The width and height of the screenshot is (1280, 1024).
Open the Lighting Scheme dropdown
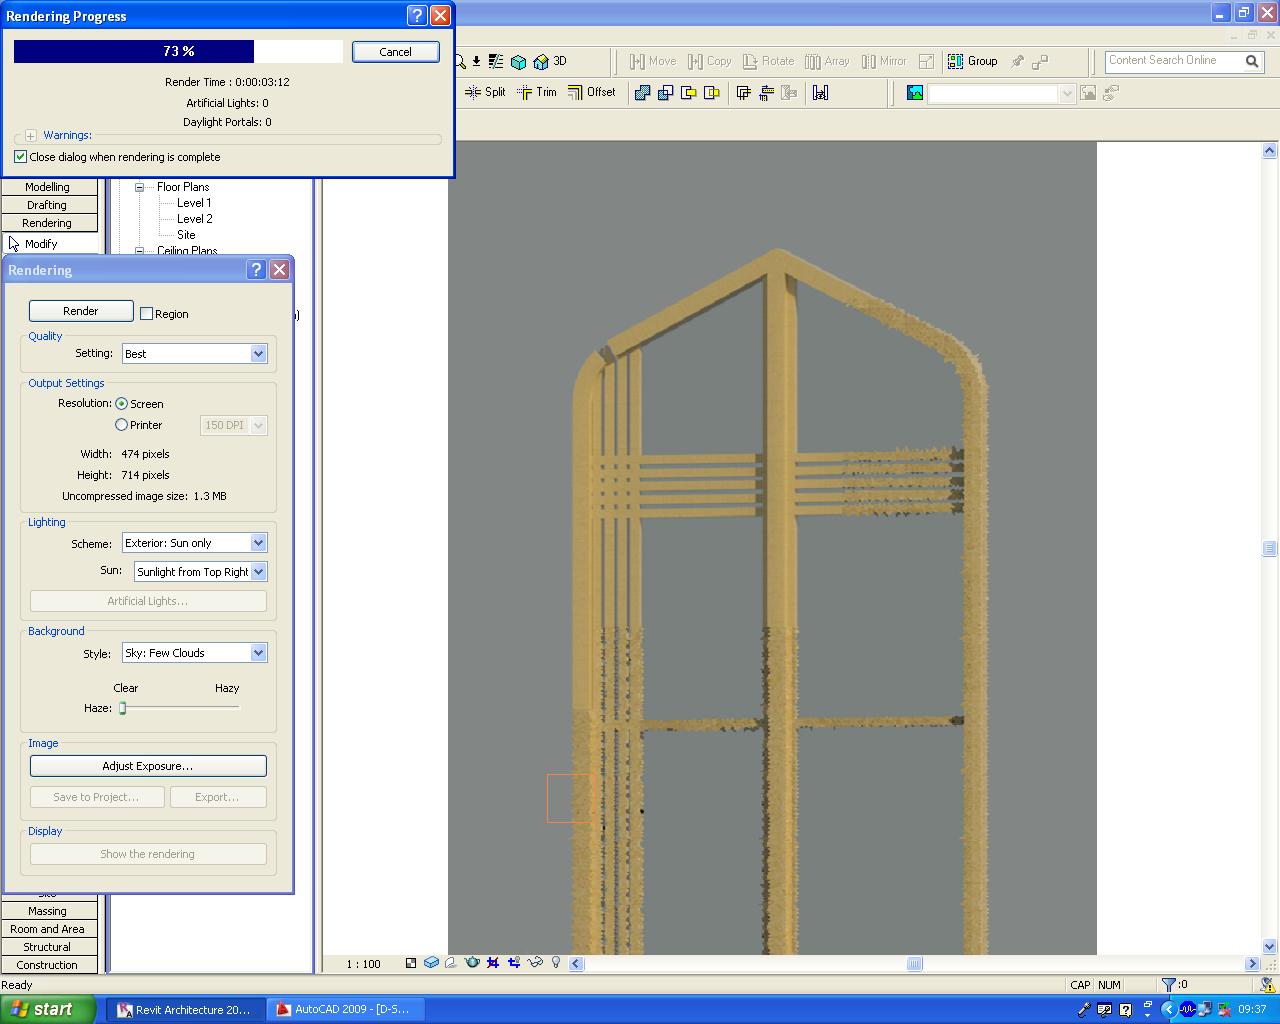pos(258,543)
